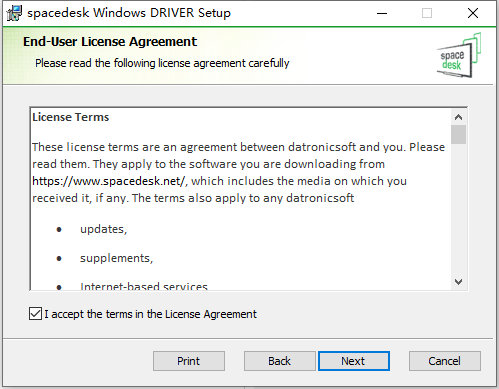Viewport: 499px width, 389px height.
Task: Click the Print button
Action: click(189, 361)
